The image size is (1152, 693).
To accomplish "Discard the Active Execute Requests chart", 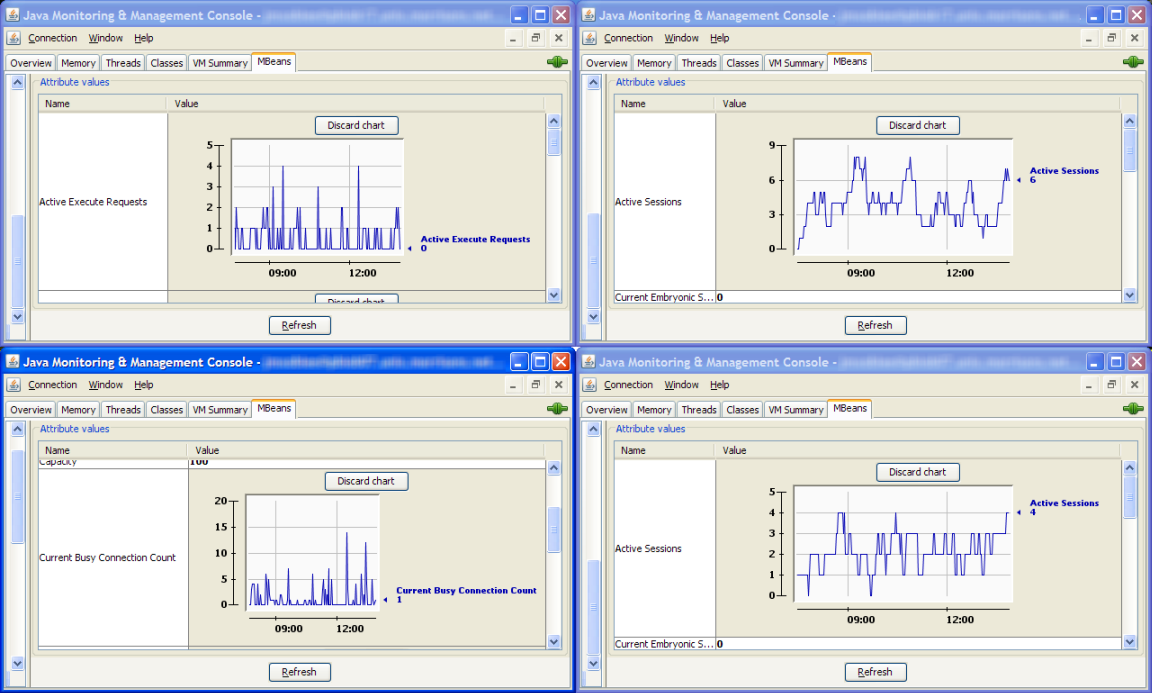I will click(357, 125).
